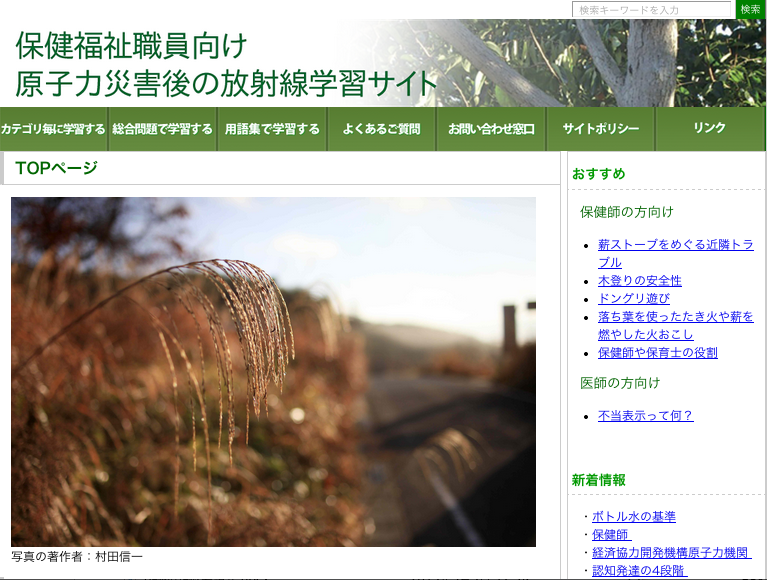Open the ボトル水の基準 news link
The image size is (767, 580).
point(633,517)
